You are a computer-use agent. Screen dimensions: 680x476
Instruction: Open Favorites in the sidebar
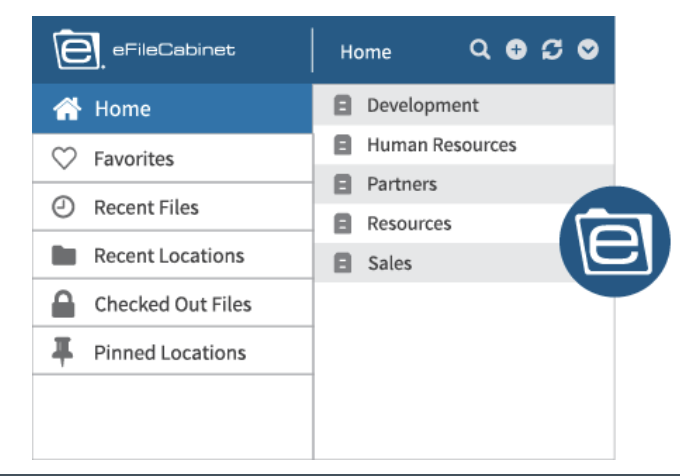[x=133, y=158]
